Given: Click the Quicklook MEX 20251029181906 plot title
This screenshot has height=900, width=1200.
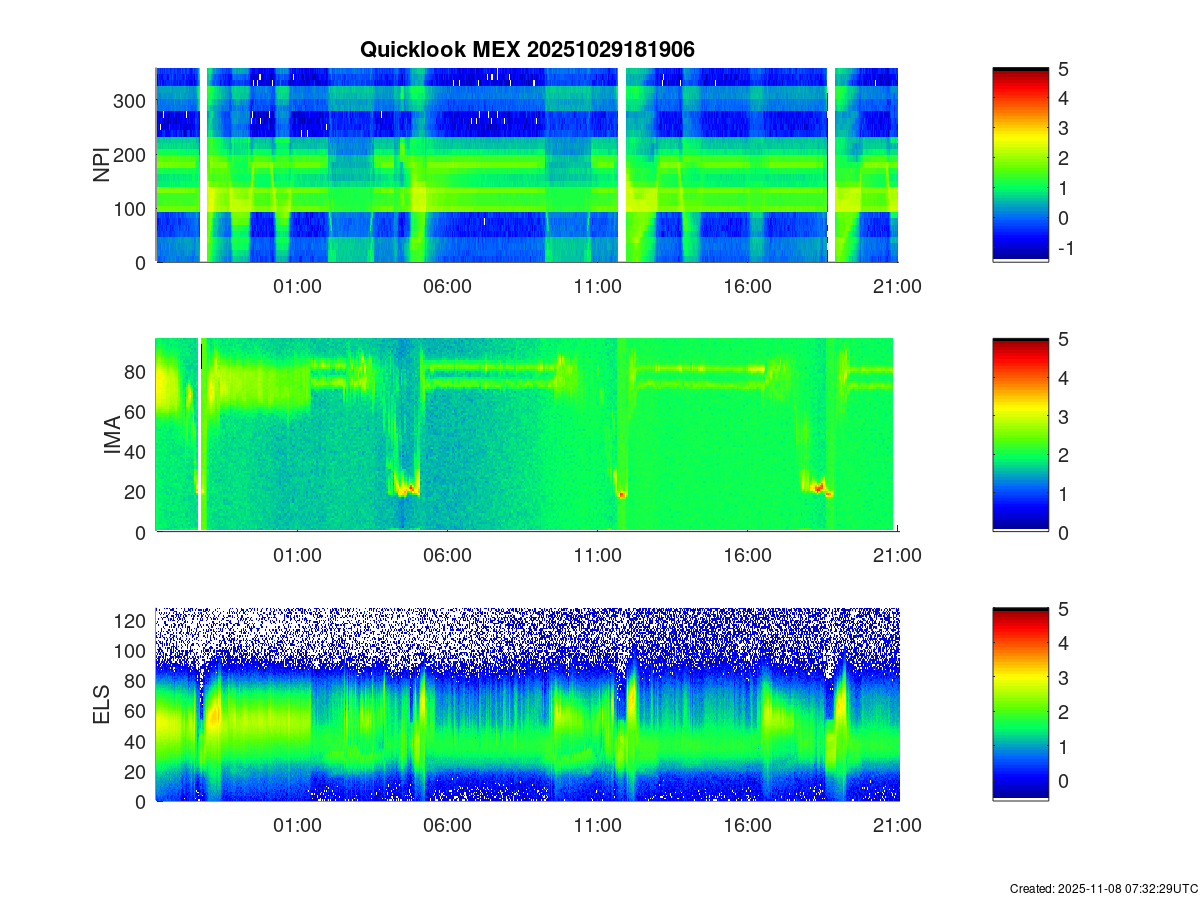Looking at the screenshot, I should pos(527,49).
